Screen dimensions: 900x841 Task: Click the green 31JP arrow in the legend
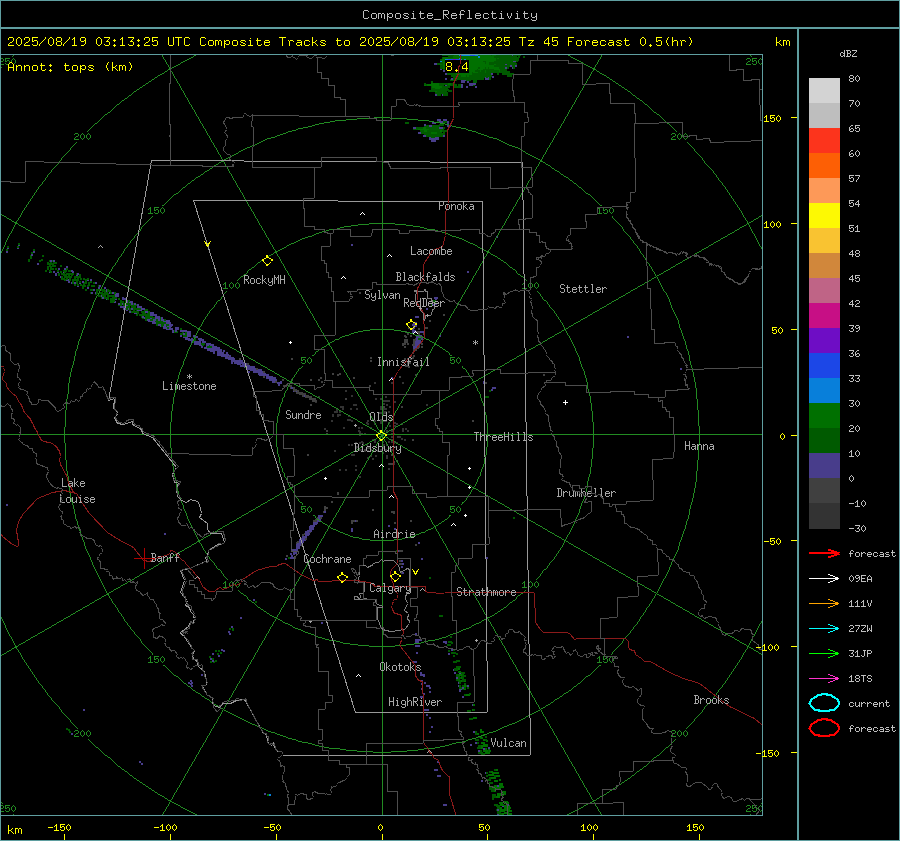(824, 653)
